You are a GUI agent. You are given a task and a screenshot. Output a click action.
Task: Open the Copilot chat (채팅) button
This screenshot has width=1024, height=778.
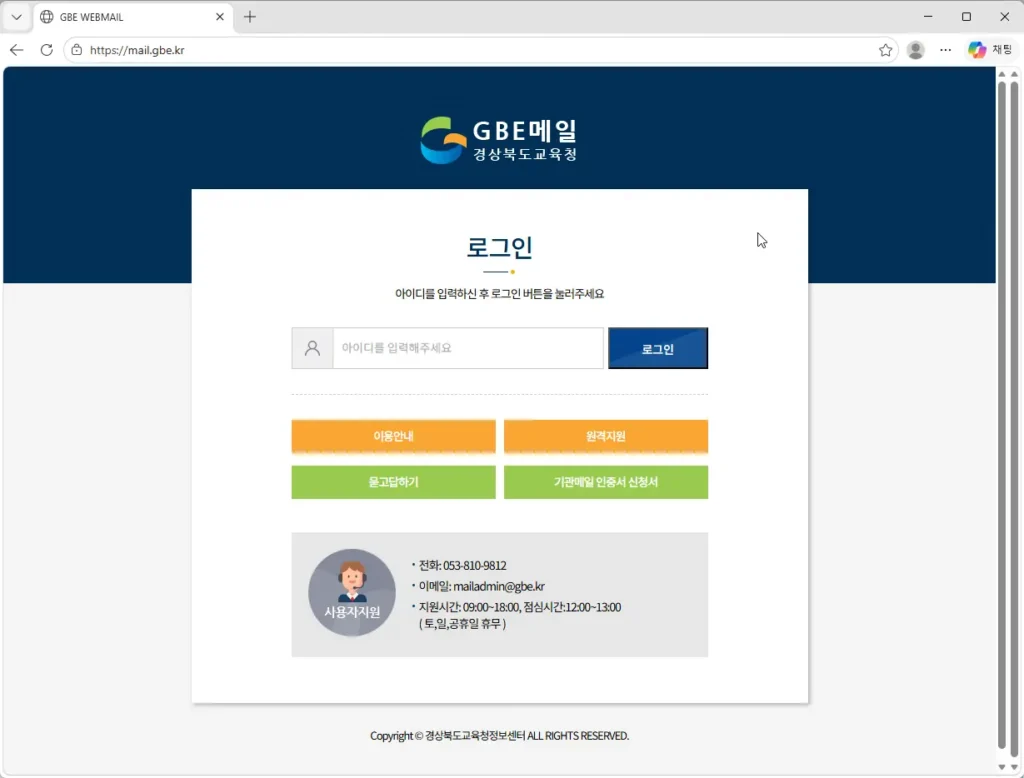pyautogui.click(x=990, y=50)
